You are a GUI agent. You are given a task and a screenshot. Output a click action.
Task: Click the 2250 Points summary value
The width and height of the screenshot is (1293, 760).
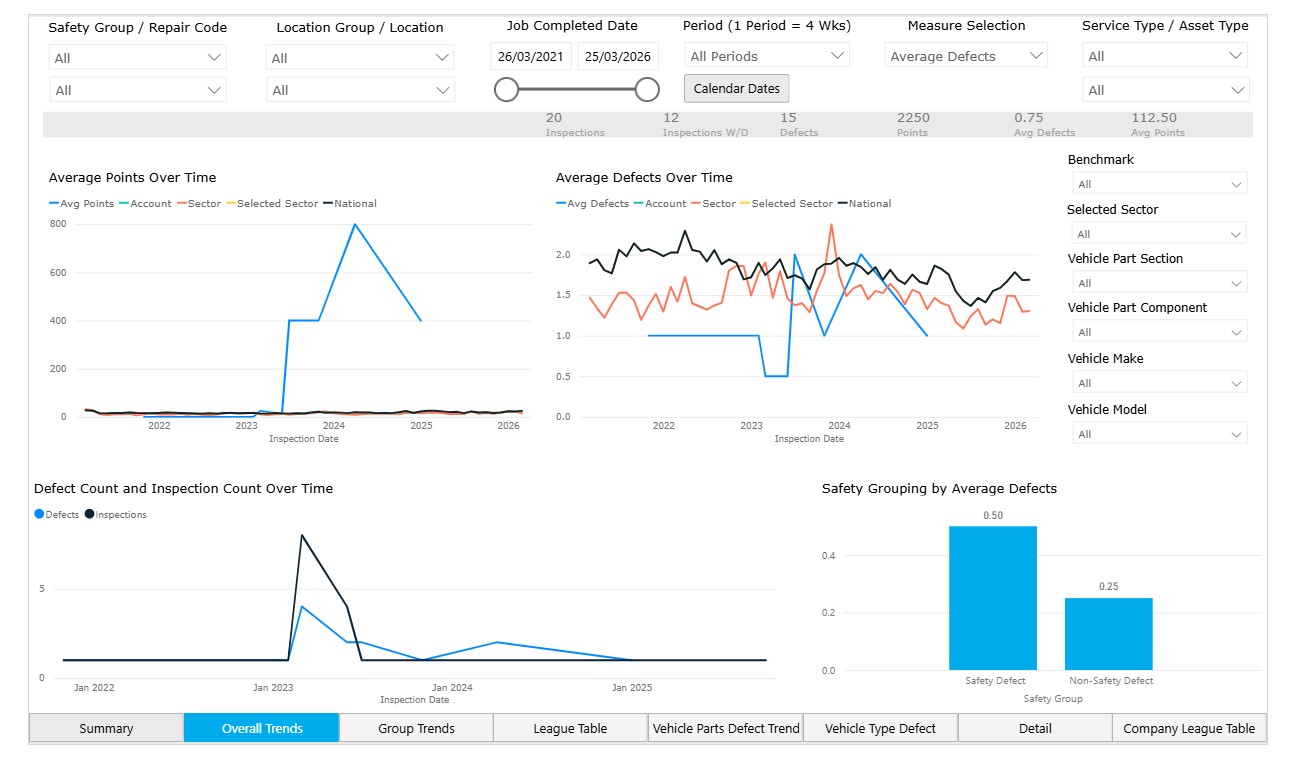(913, 124)
